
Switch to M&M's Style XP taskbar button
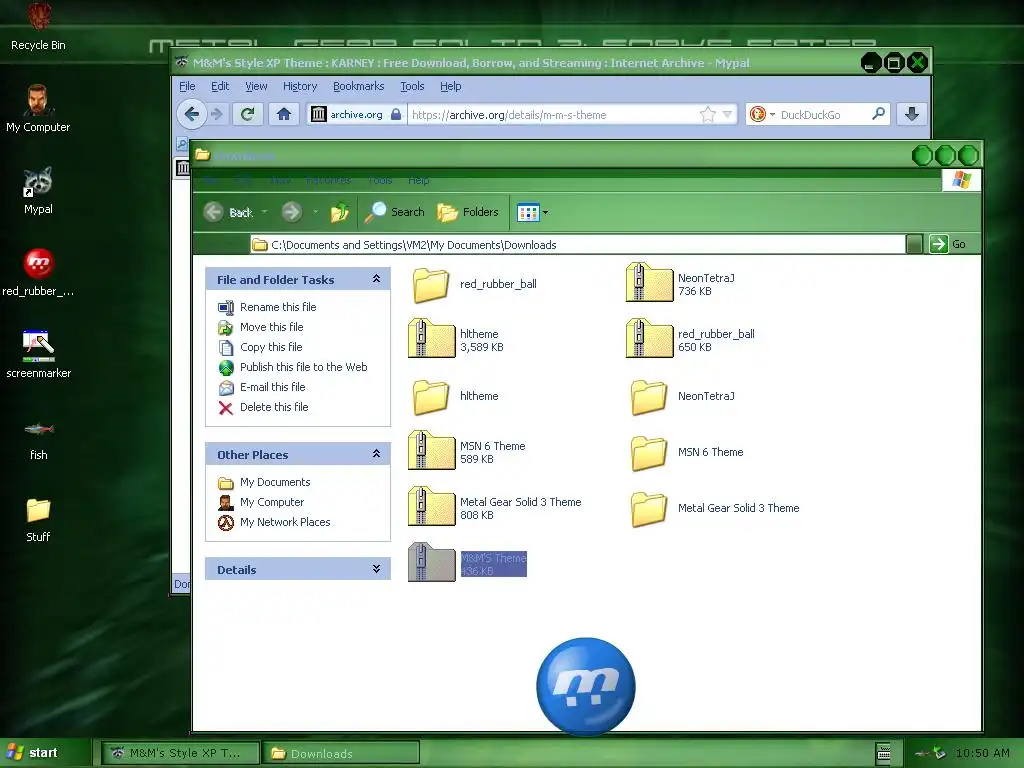181,753
